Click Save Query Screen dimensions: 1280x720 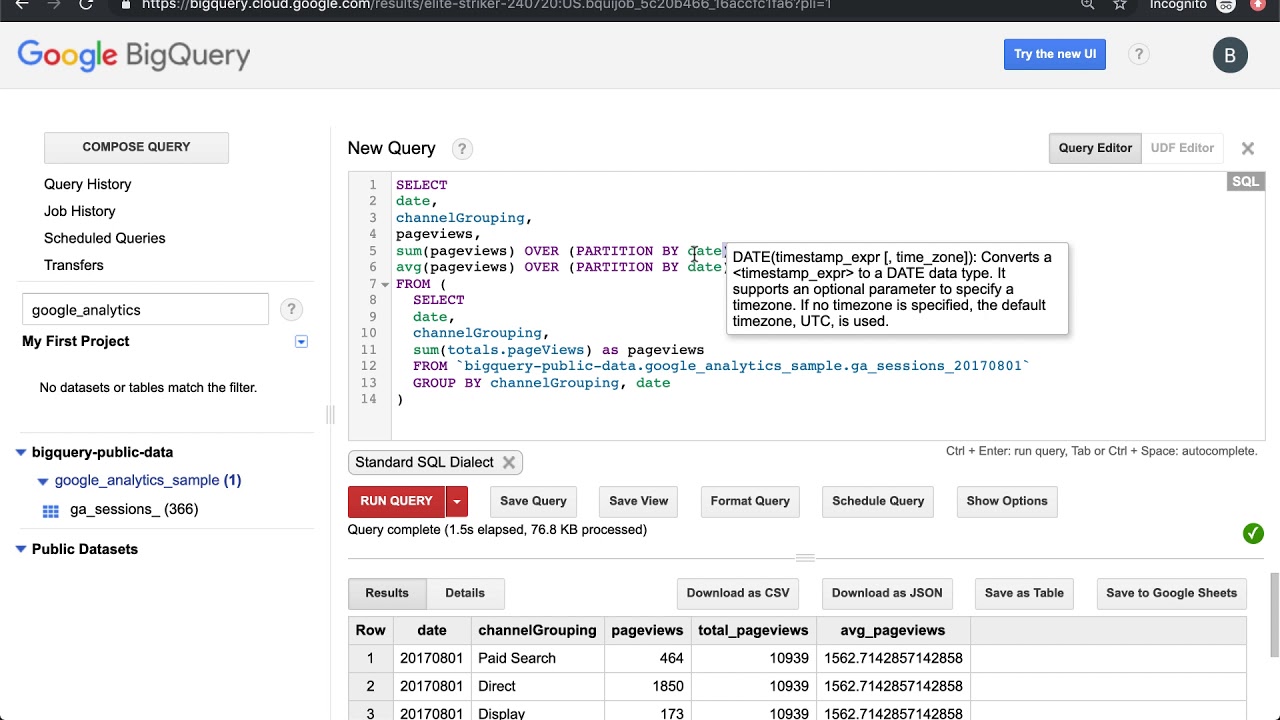click(533, 501)
